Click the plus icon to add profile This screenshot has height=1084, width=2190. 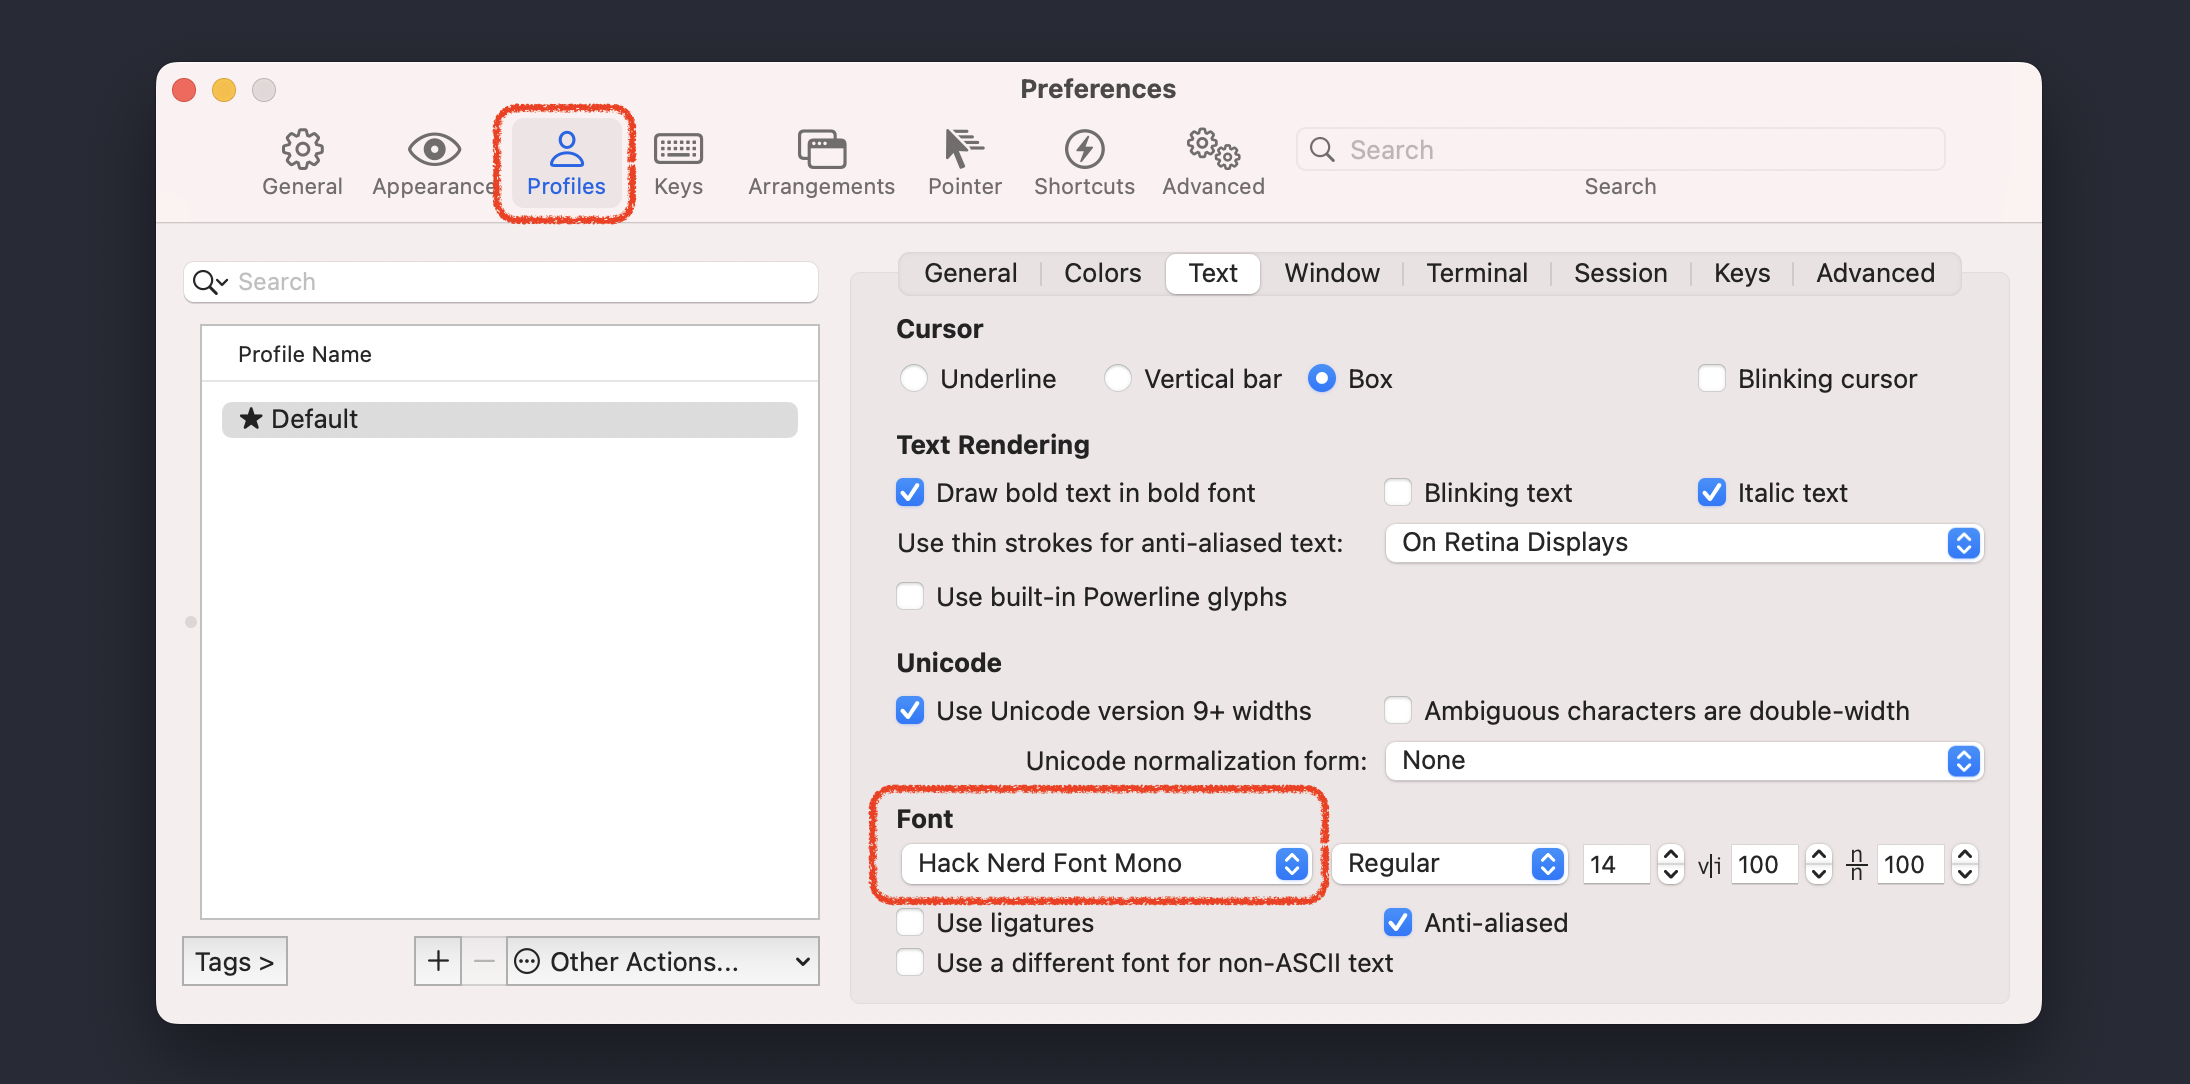pos(438,961)
